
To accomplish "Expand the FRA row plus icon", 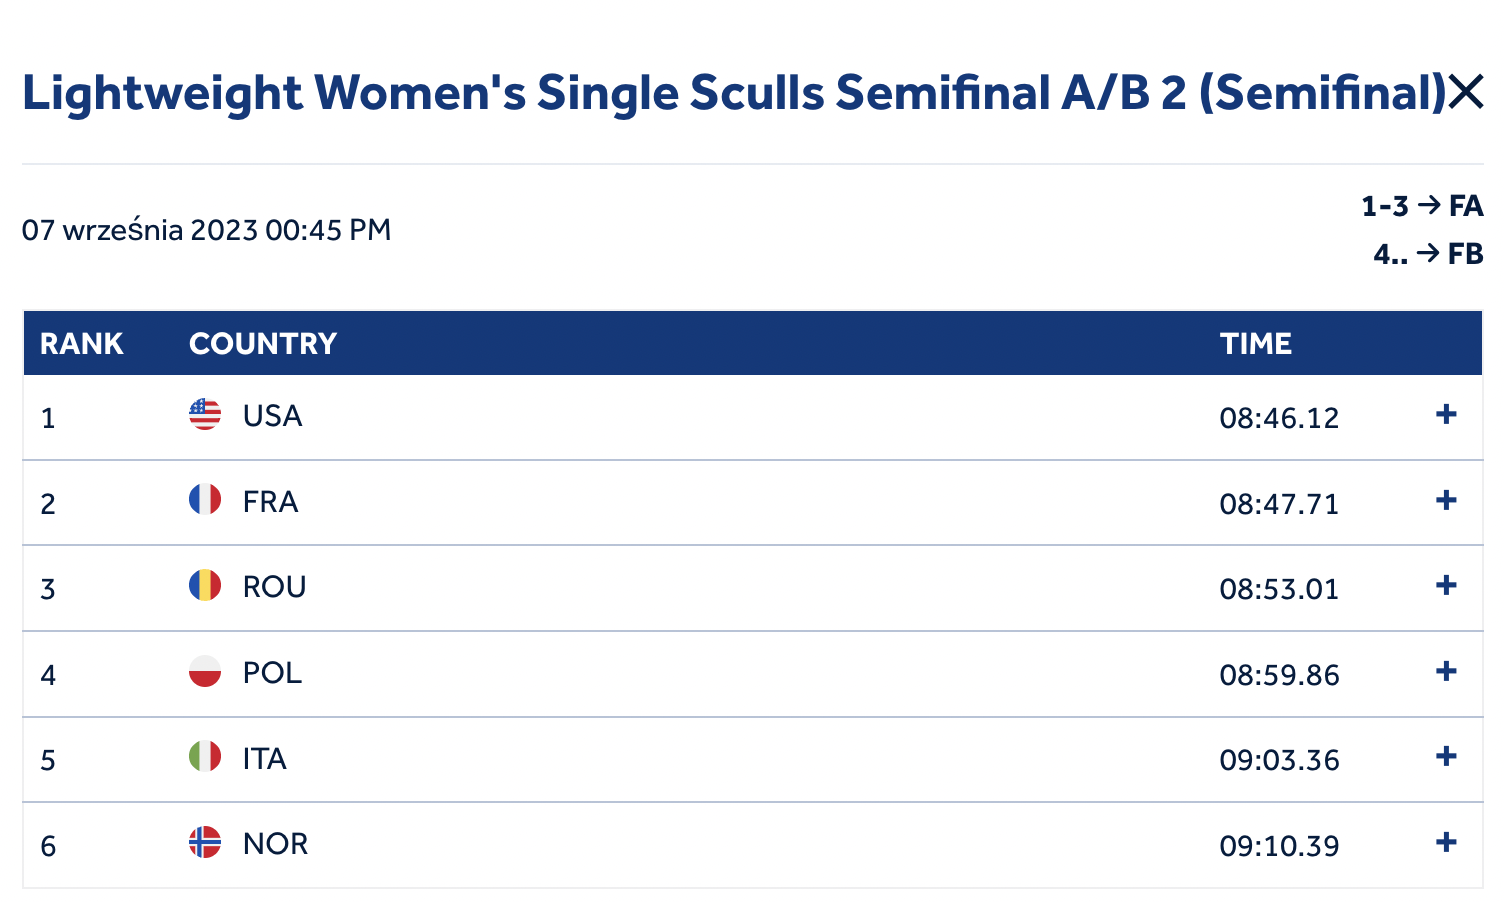I will (x=1446, y=500).
